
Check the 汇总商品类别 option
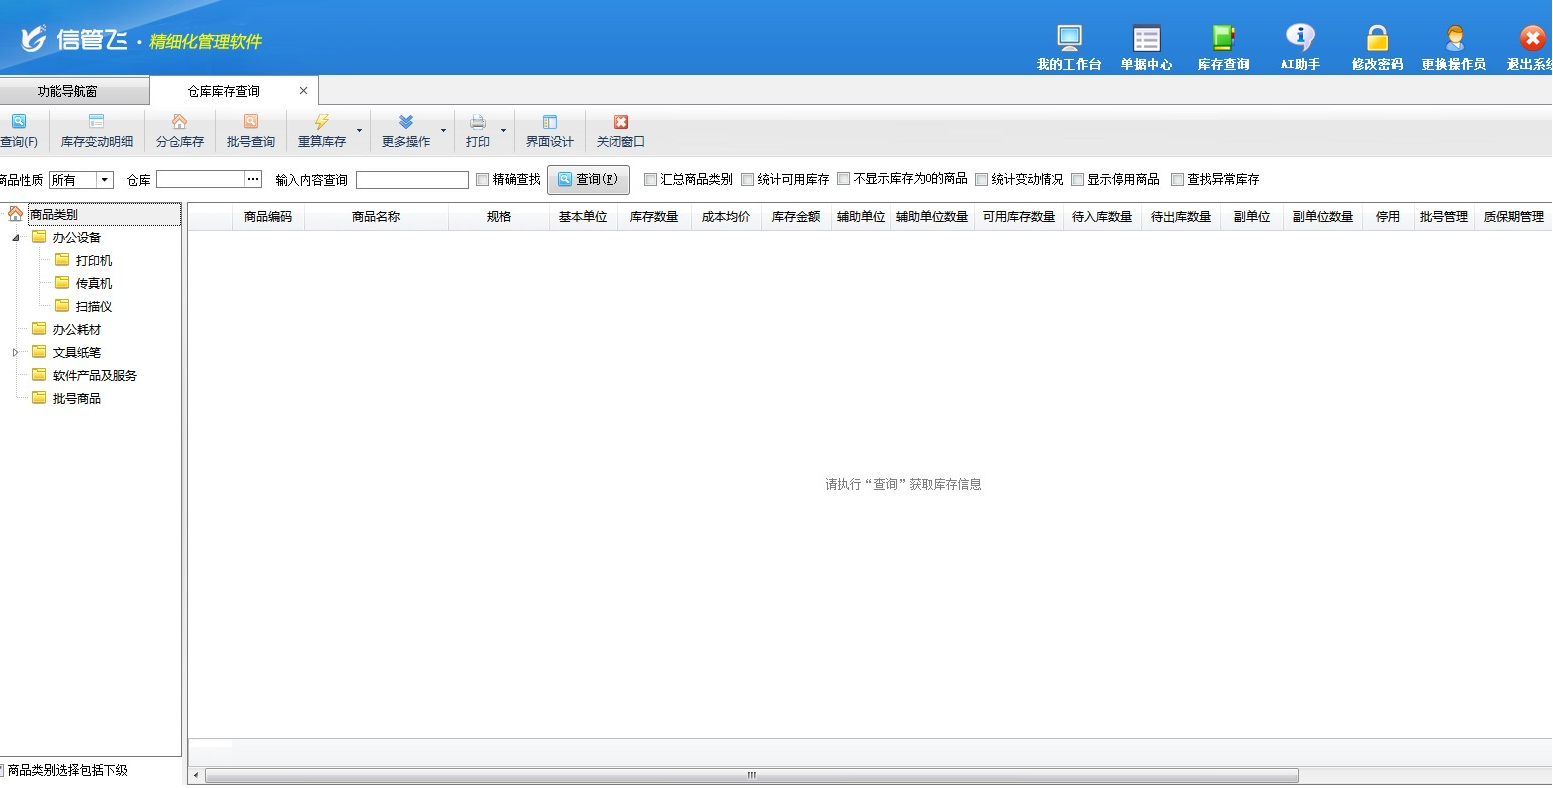pyautogui.click(x=651, y=180)
